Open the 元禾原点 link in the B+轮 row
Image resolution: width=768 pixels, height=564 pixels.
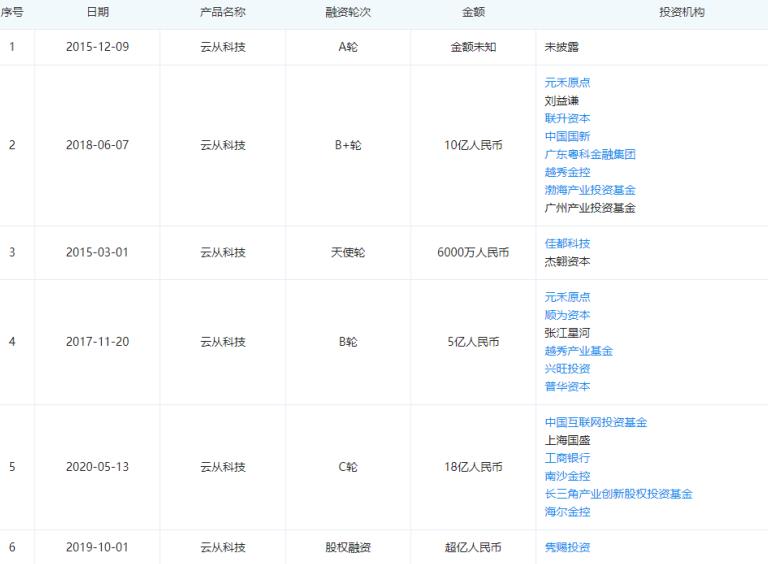coord(567,82)
